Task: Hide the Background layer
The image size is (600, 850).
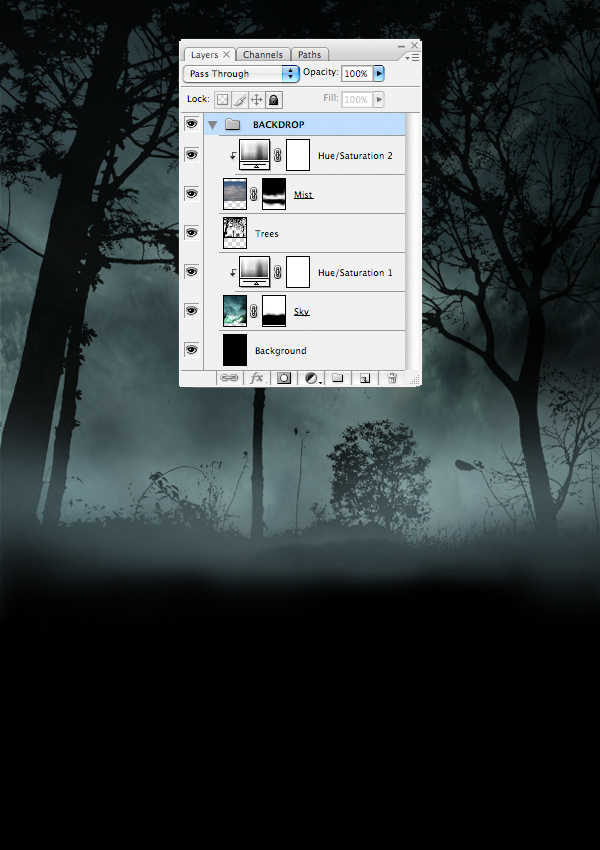Action: pyautogui.click(x=191, y=350)
